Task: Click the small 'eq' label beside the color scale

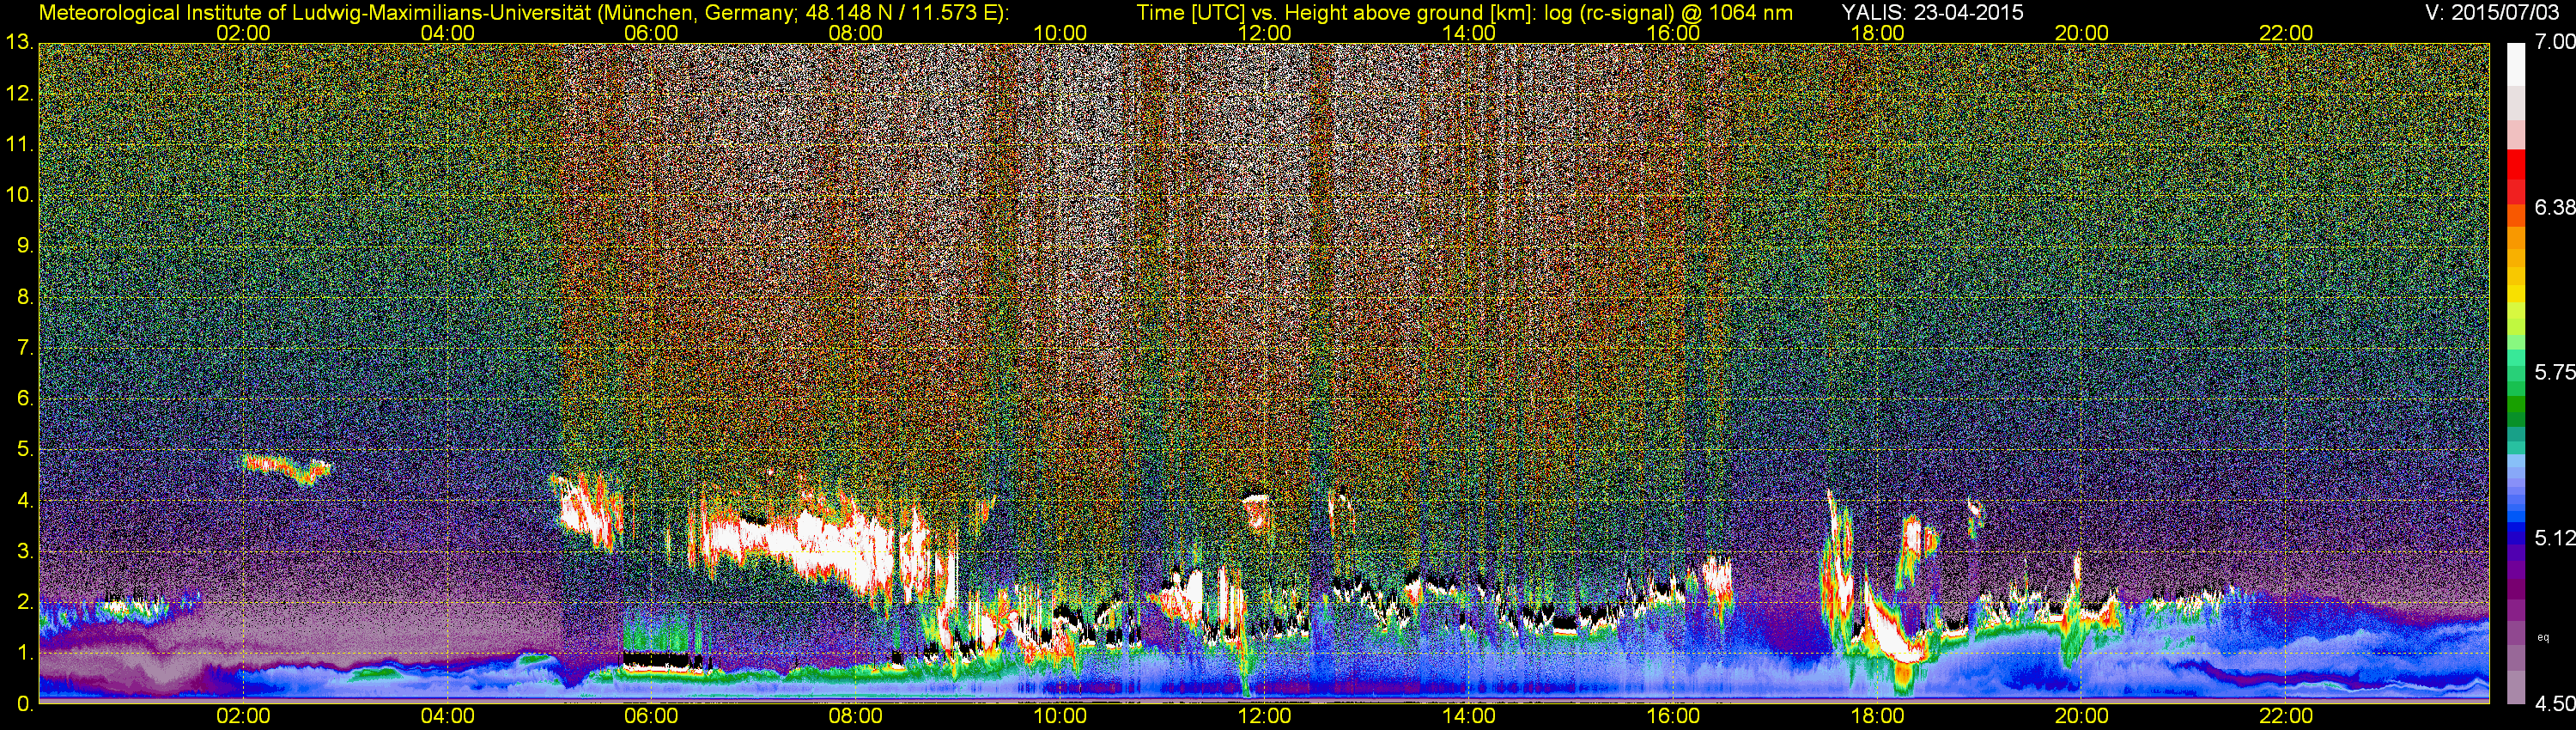Action: (2543, 636)
